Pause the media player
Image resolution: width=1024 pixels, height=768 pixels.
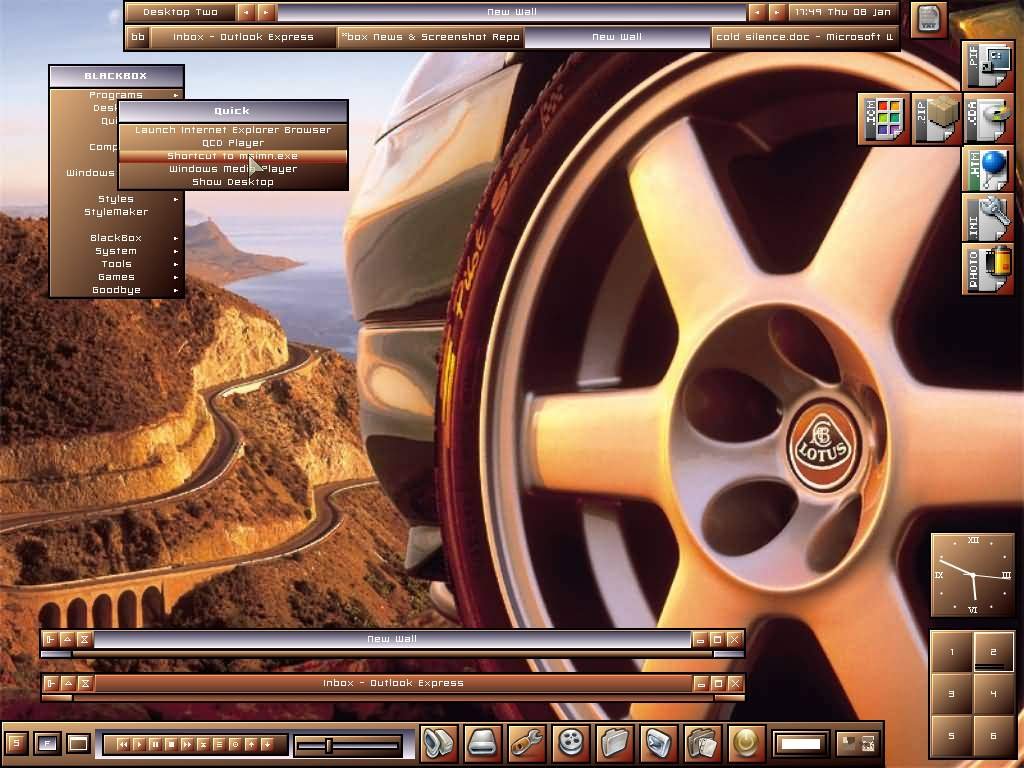pos(155,744)
